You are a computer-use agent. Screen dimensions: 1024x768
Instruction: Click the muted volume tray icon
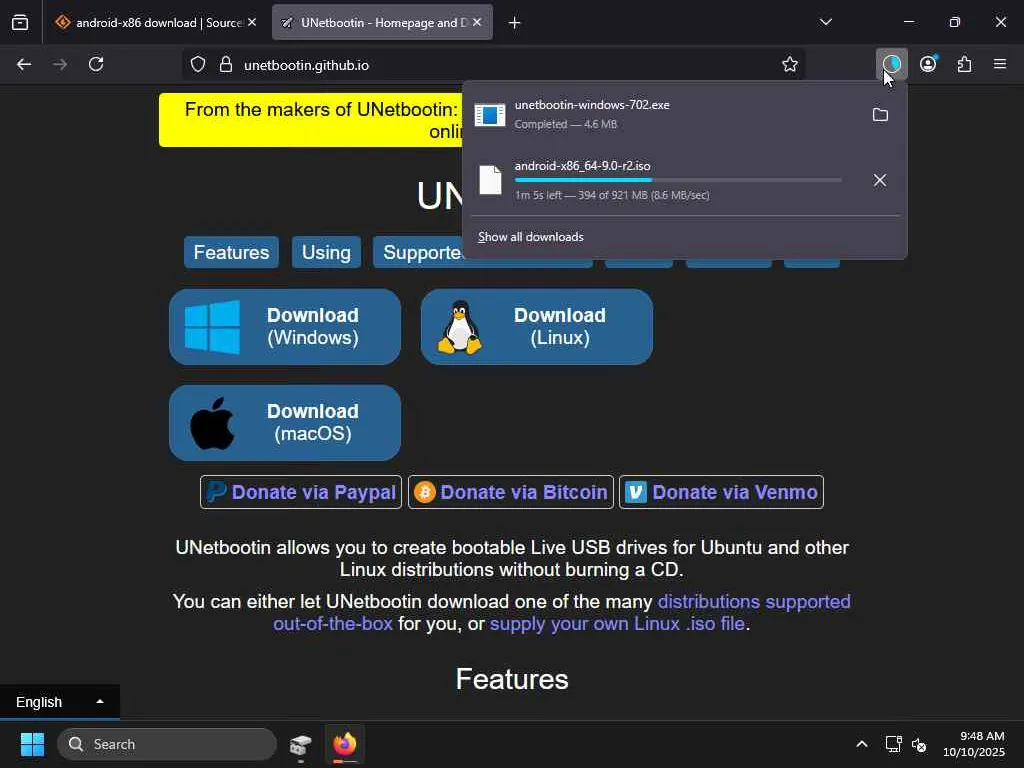pos(920,744)
